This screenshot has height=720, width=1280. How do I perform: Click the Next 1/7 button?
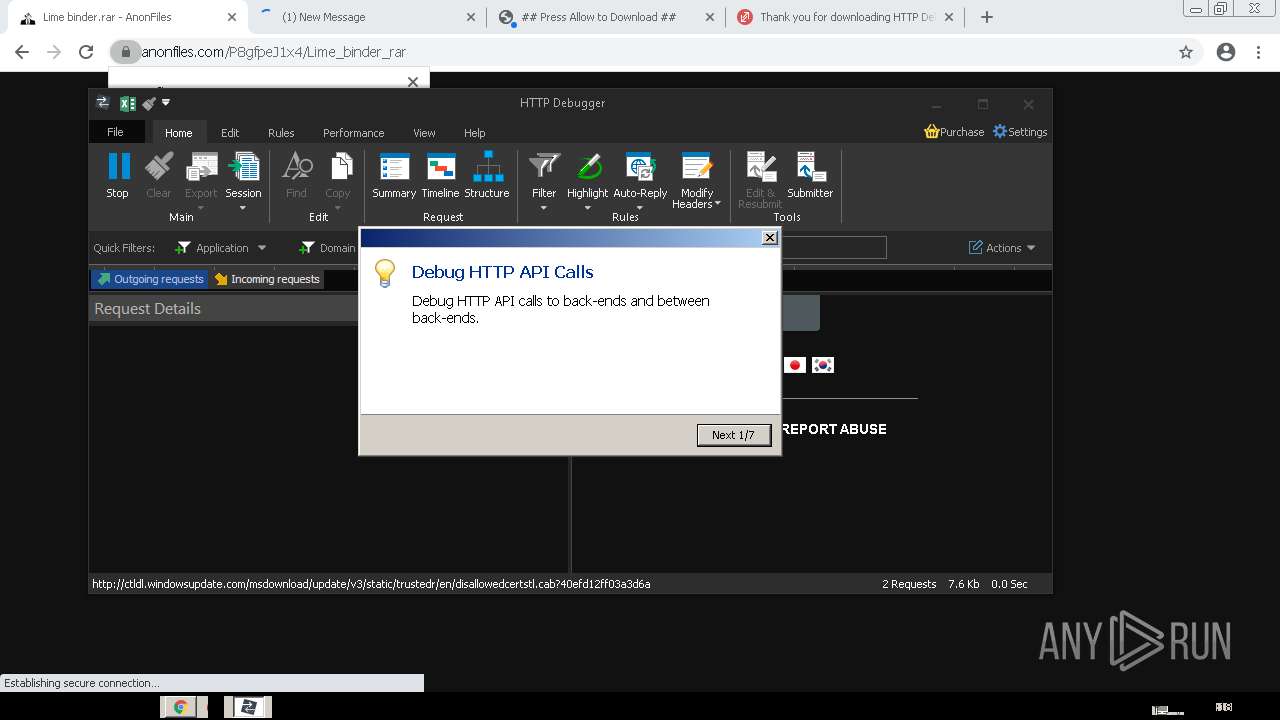(734, 435)
